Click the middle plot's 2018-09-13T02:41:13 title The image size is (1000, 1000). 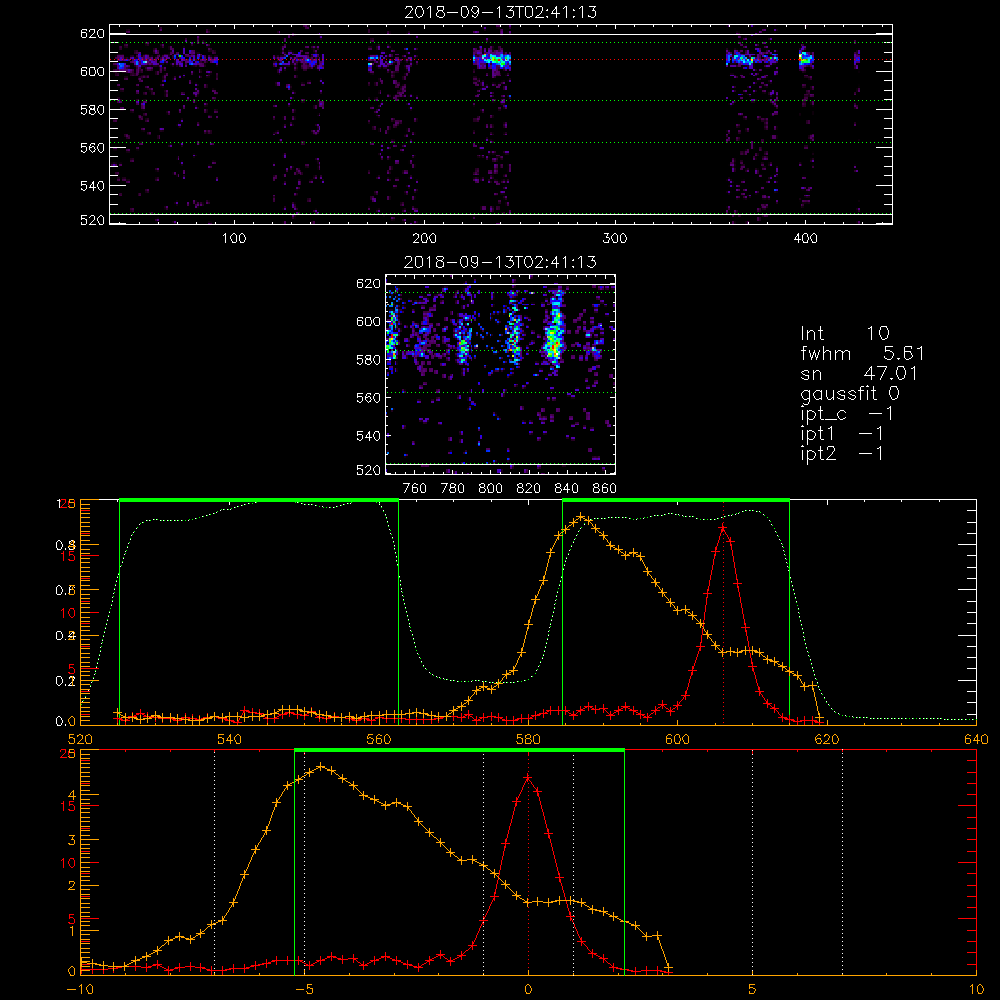(500, 262)
